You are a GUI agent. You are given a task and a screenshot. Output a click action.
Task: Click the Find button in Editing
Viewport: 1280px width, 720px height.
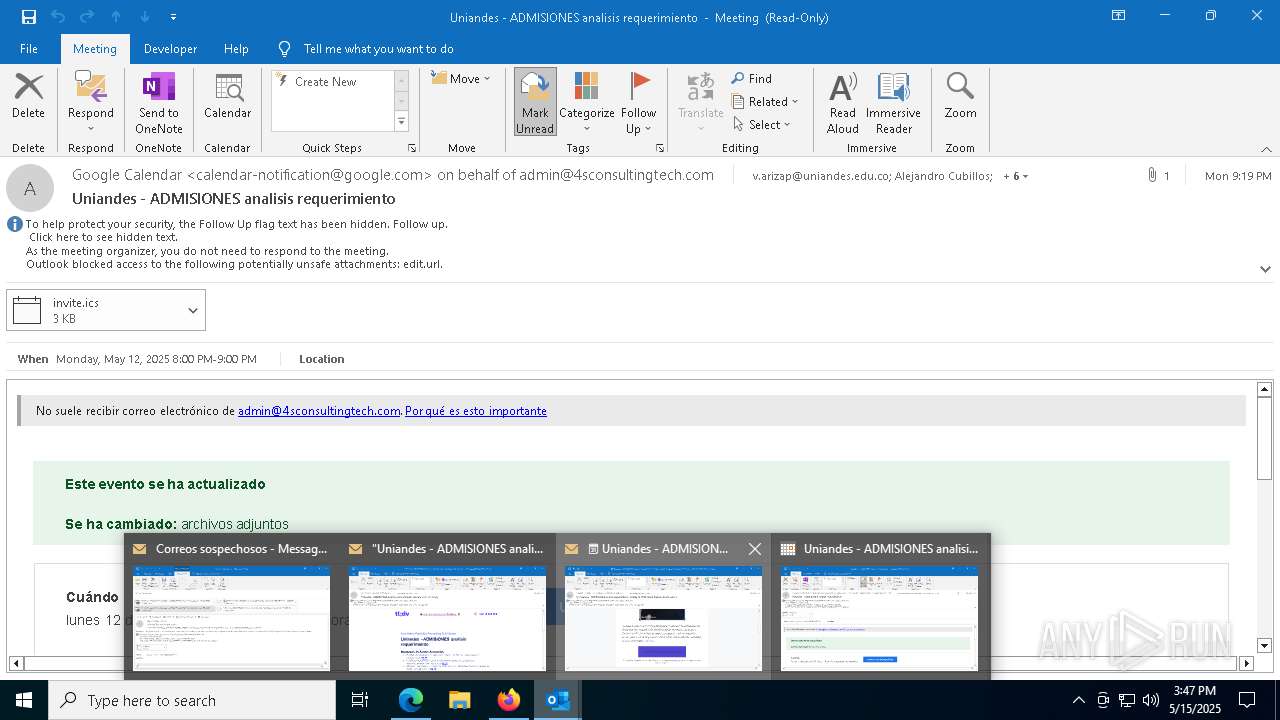point(752,79)
